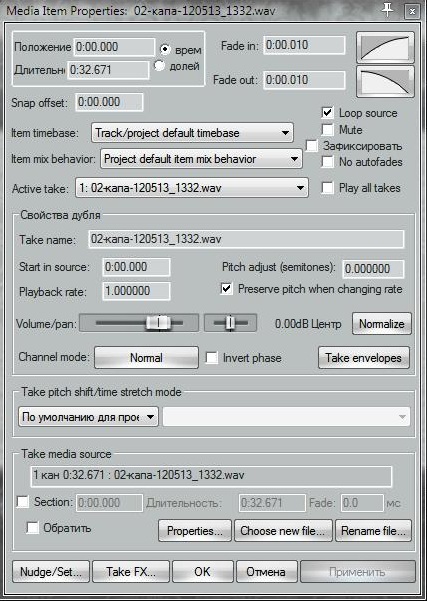The width and height of the screenshot is (427, 601).
Task: Click the Channel mode Normal button
Action: pyautogui.click(x=146, y=358)
